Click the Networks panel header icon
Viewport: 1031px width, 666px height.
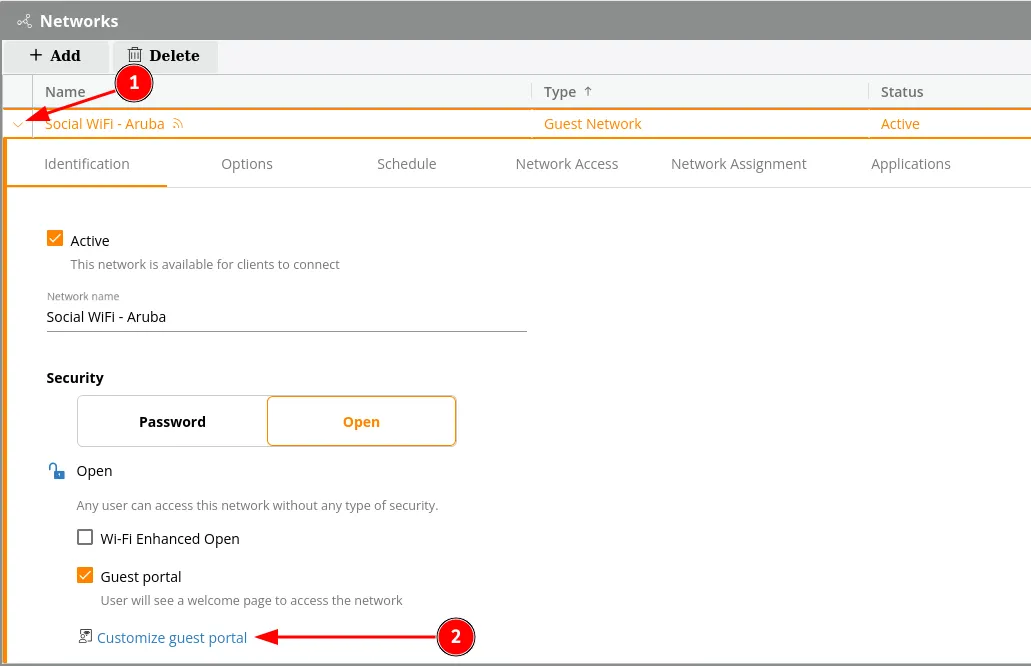tap(24, 21)
